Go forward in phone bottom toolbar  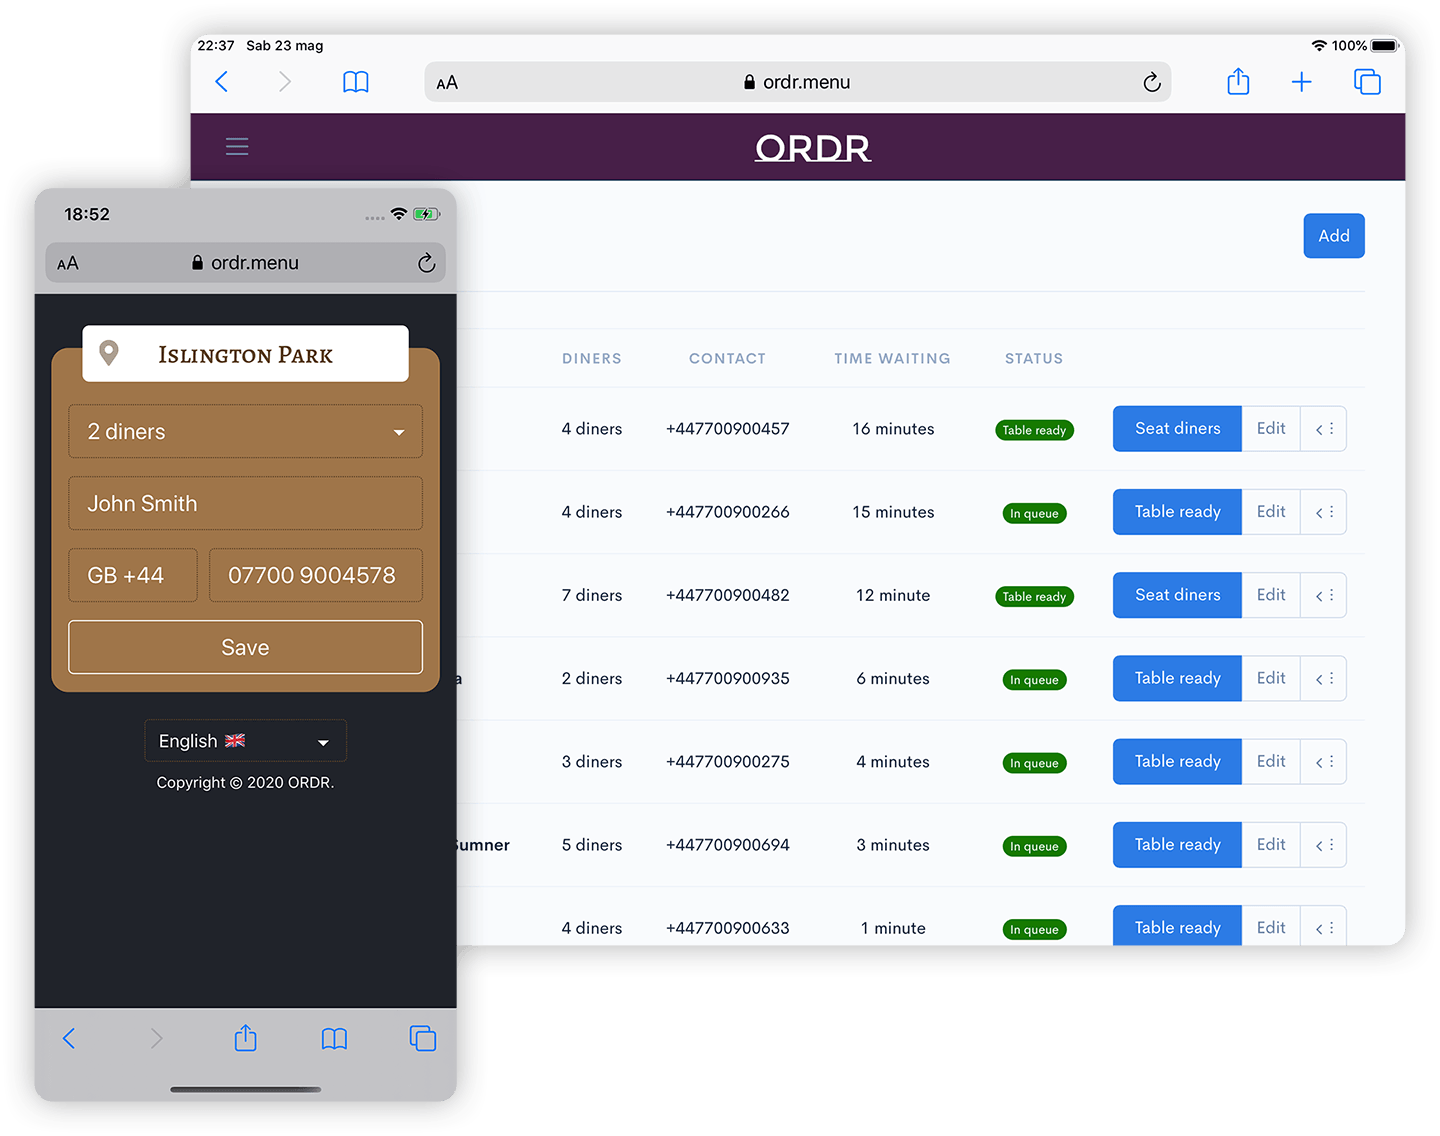pyautogui.click(x=156, y=1039)
